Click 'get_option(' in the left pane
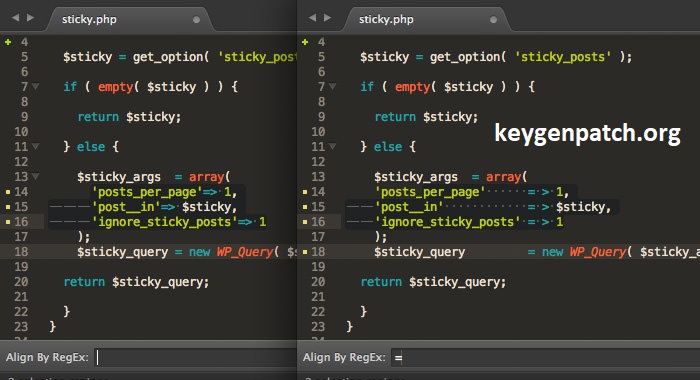This screenshot has height=380, width=700. [171, 58]
